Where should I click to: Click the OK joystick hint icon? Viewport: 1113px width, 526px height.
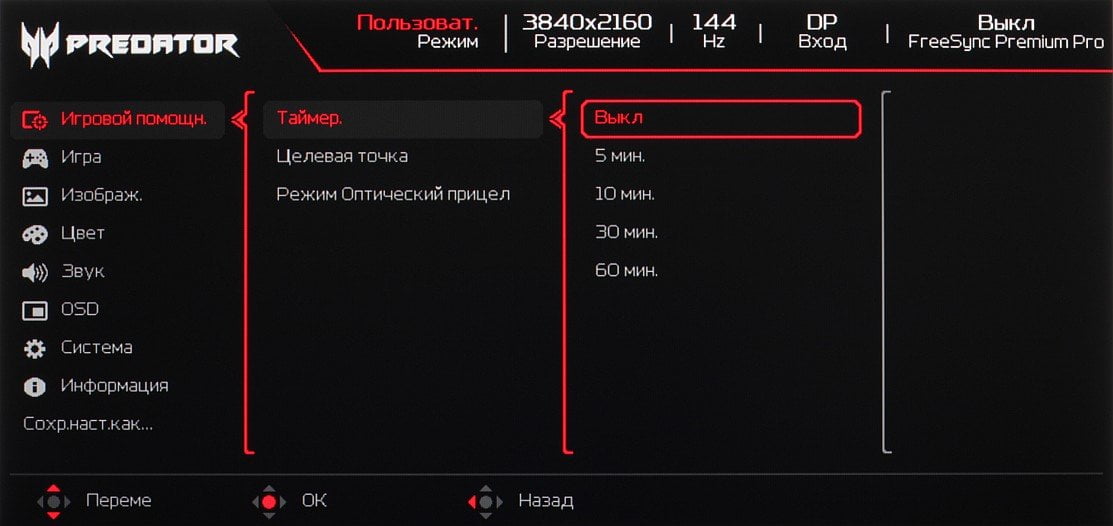click(269, 502)
